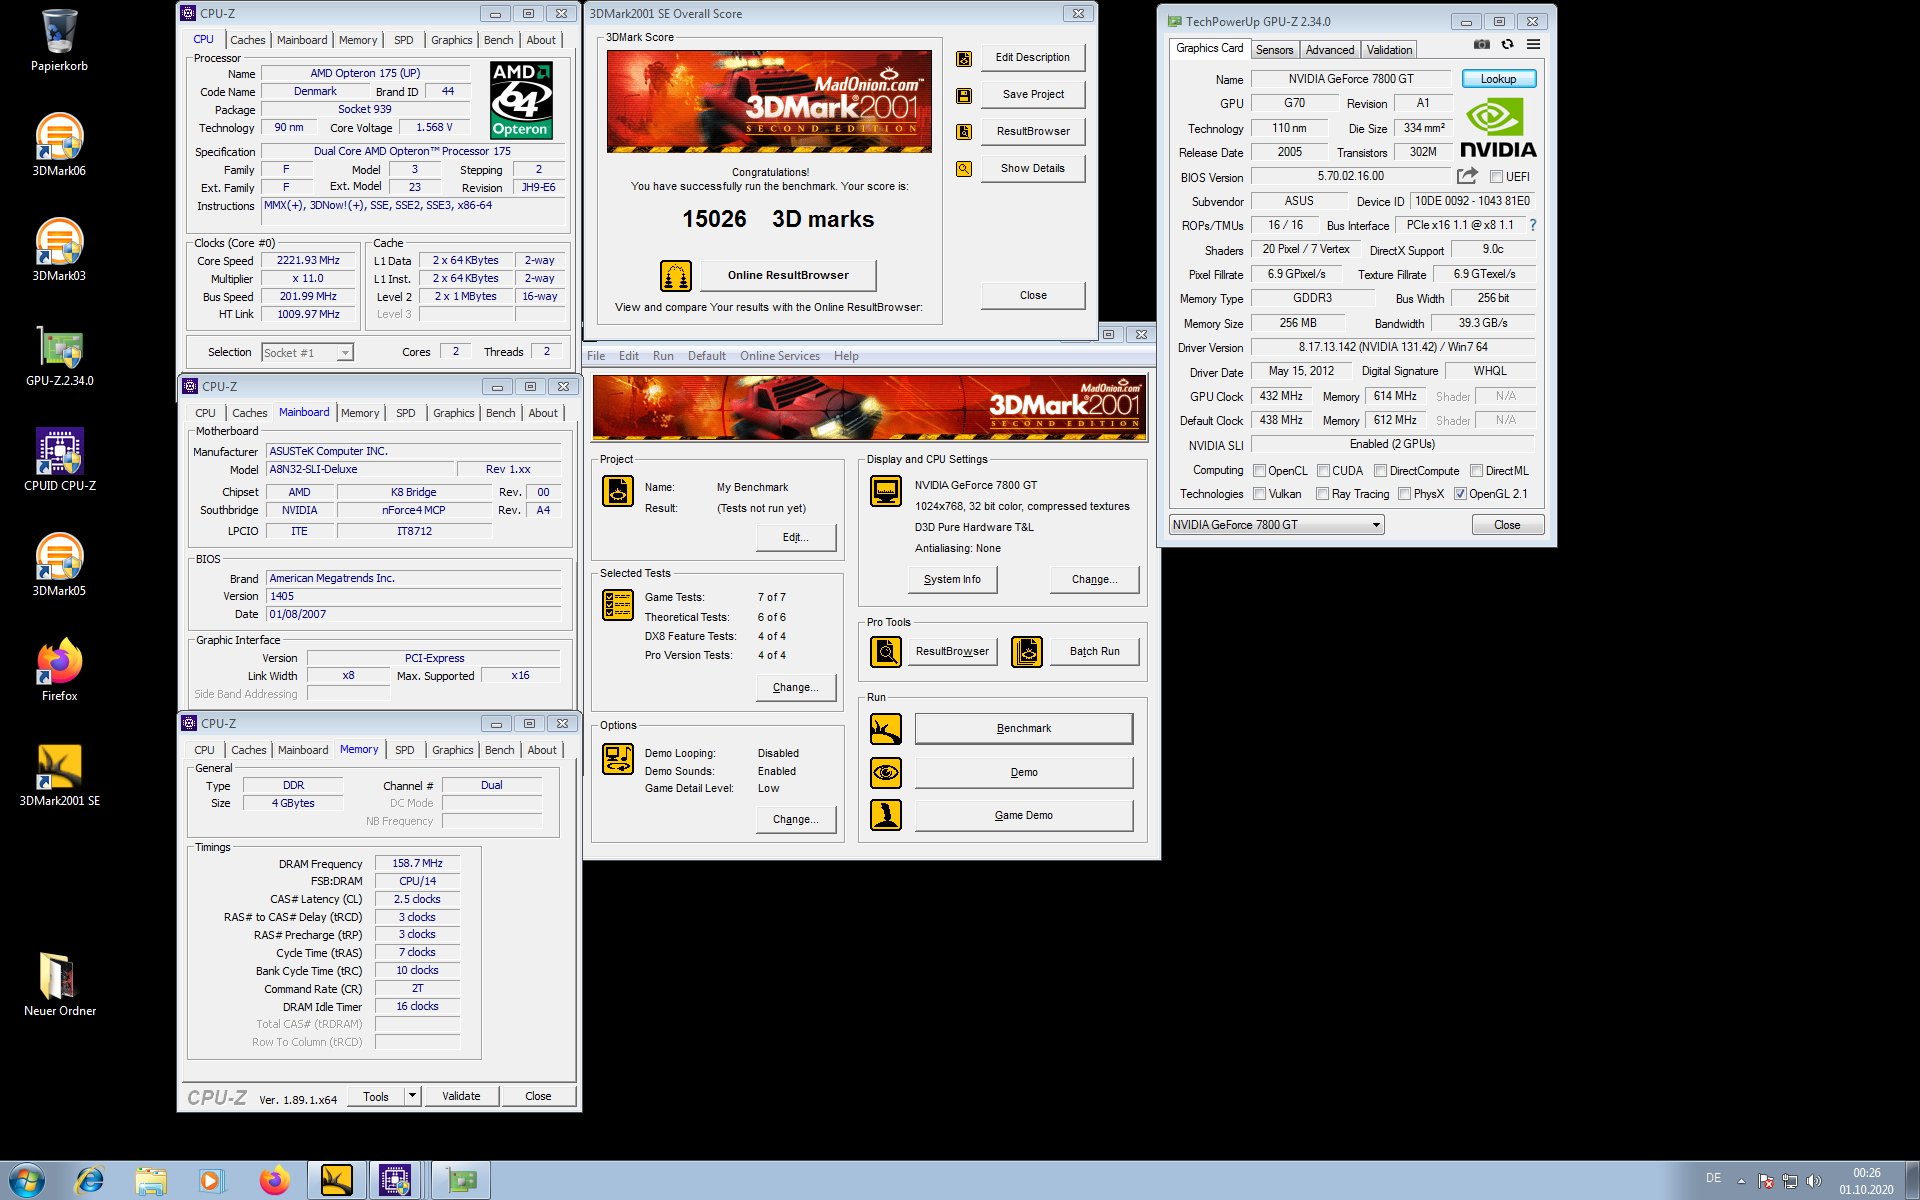
Task: Click the Edit... button under Project
Action: pyautogui.click(x=796, y=538)
